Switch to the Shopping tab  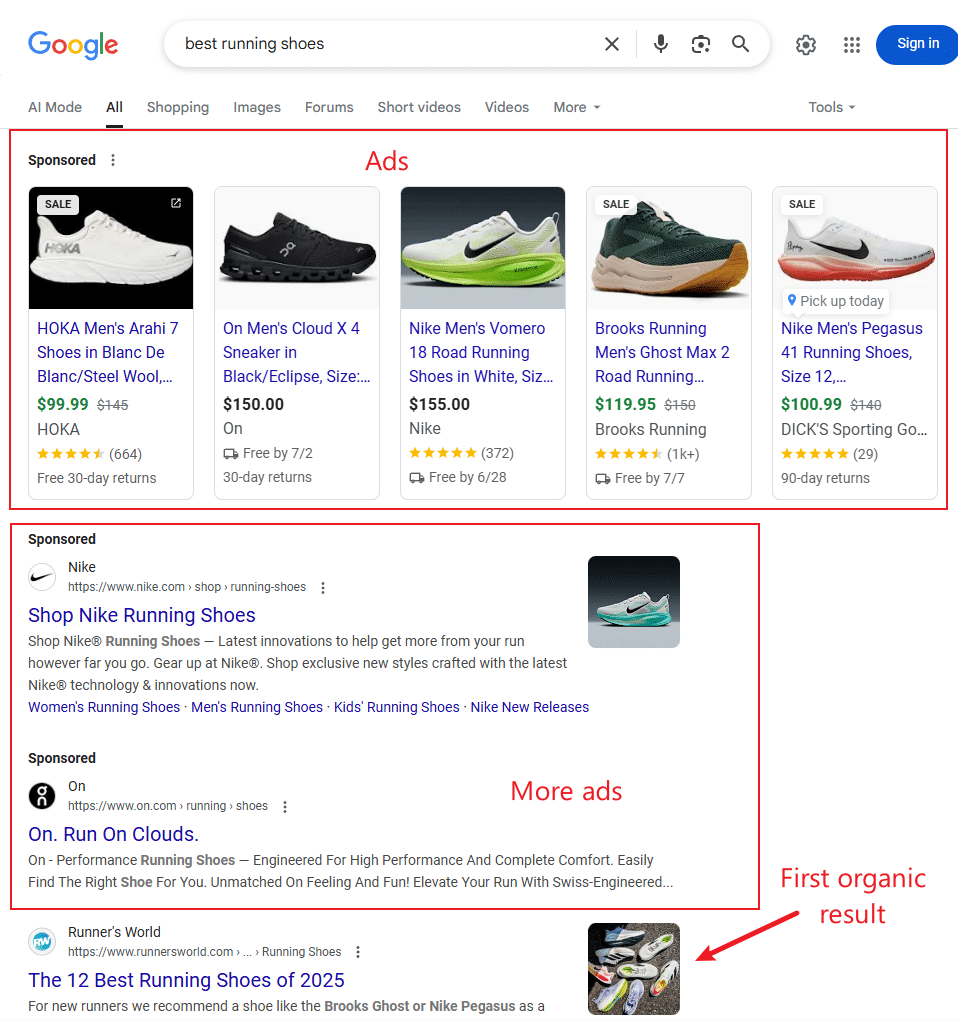[177, 107]
